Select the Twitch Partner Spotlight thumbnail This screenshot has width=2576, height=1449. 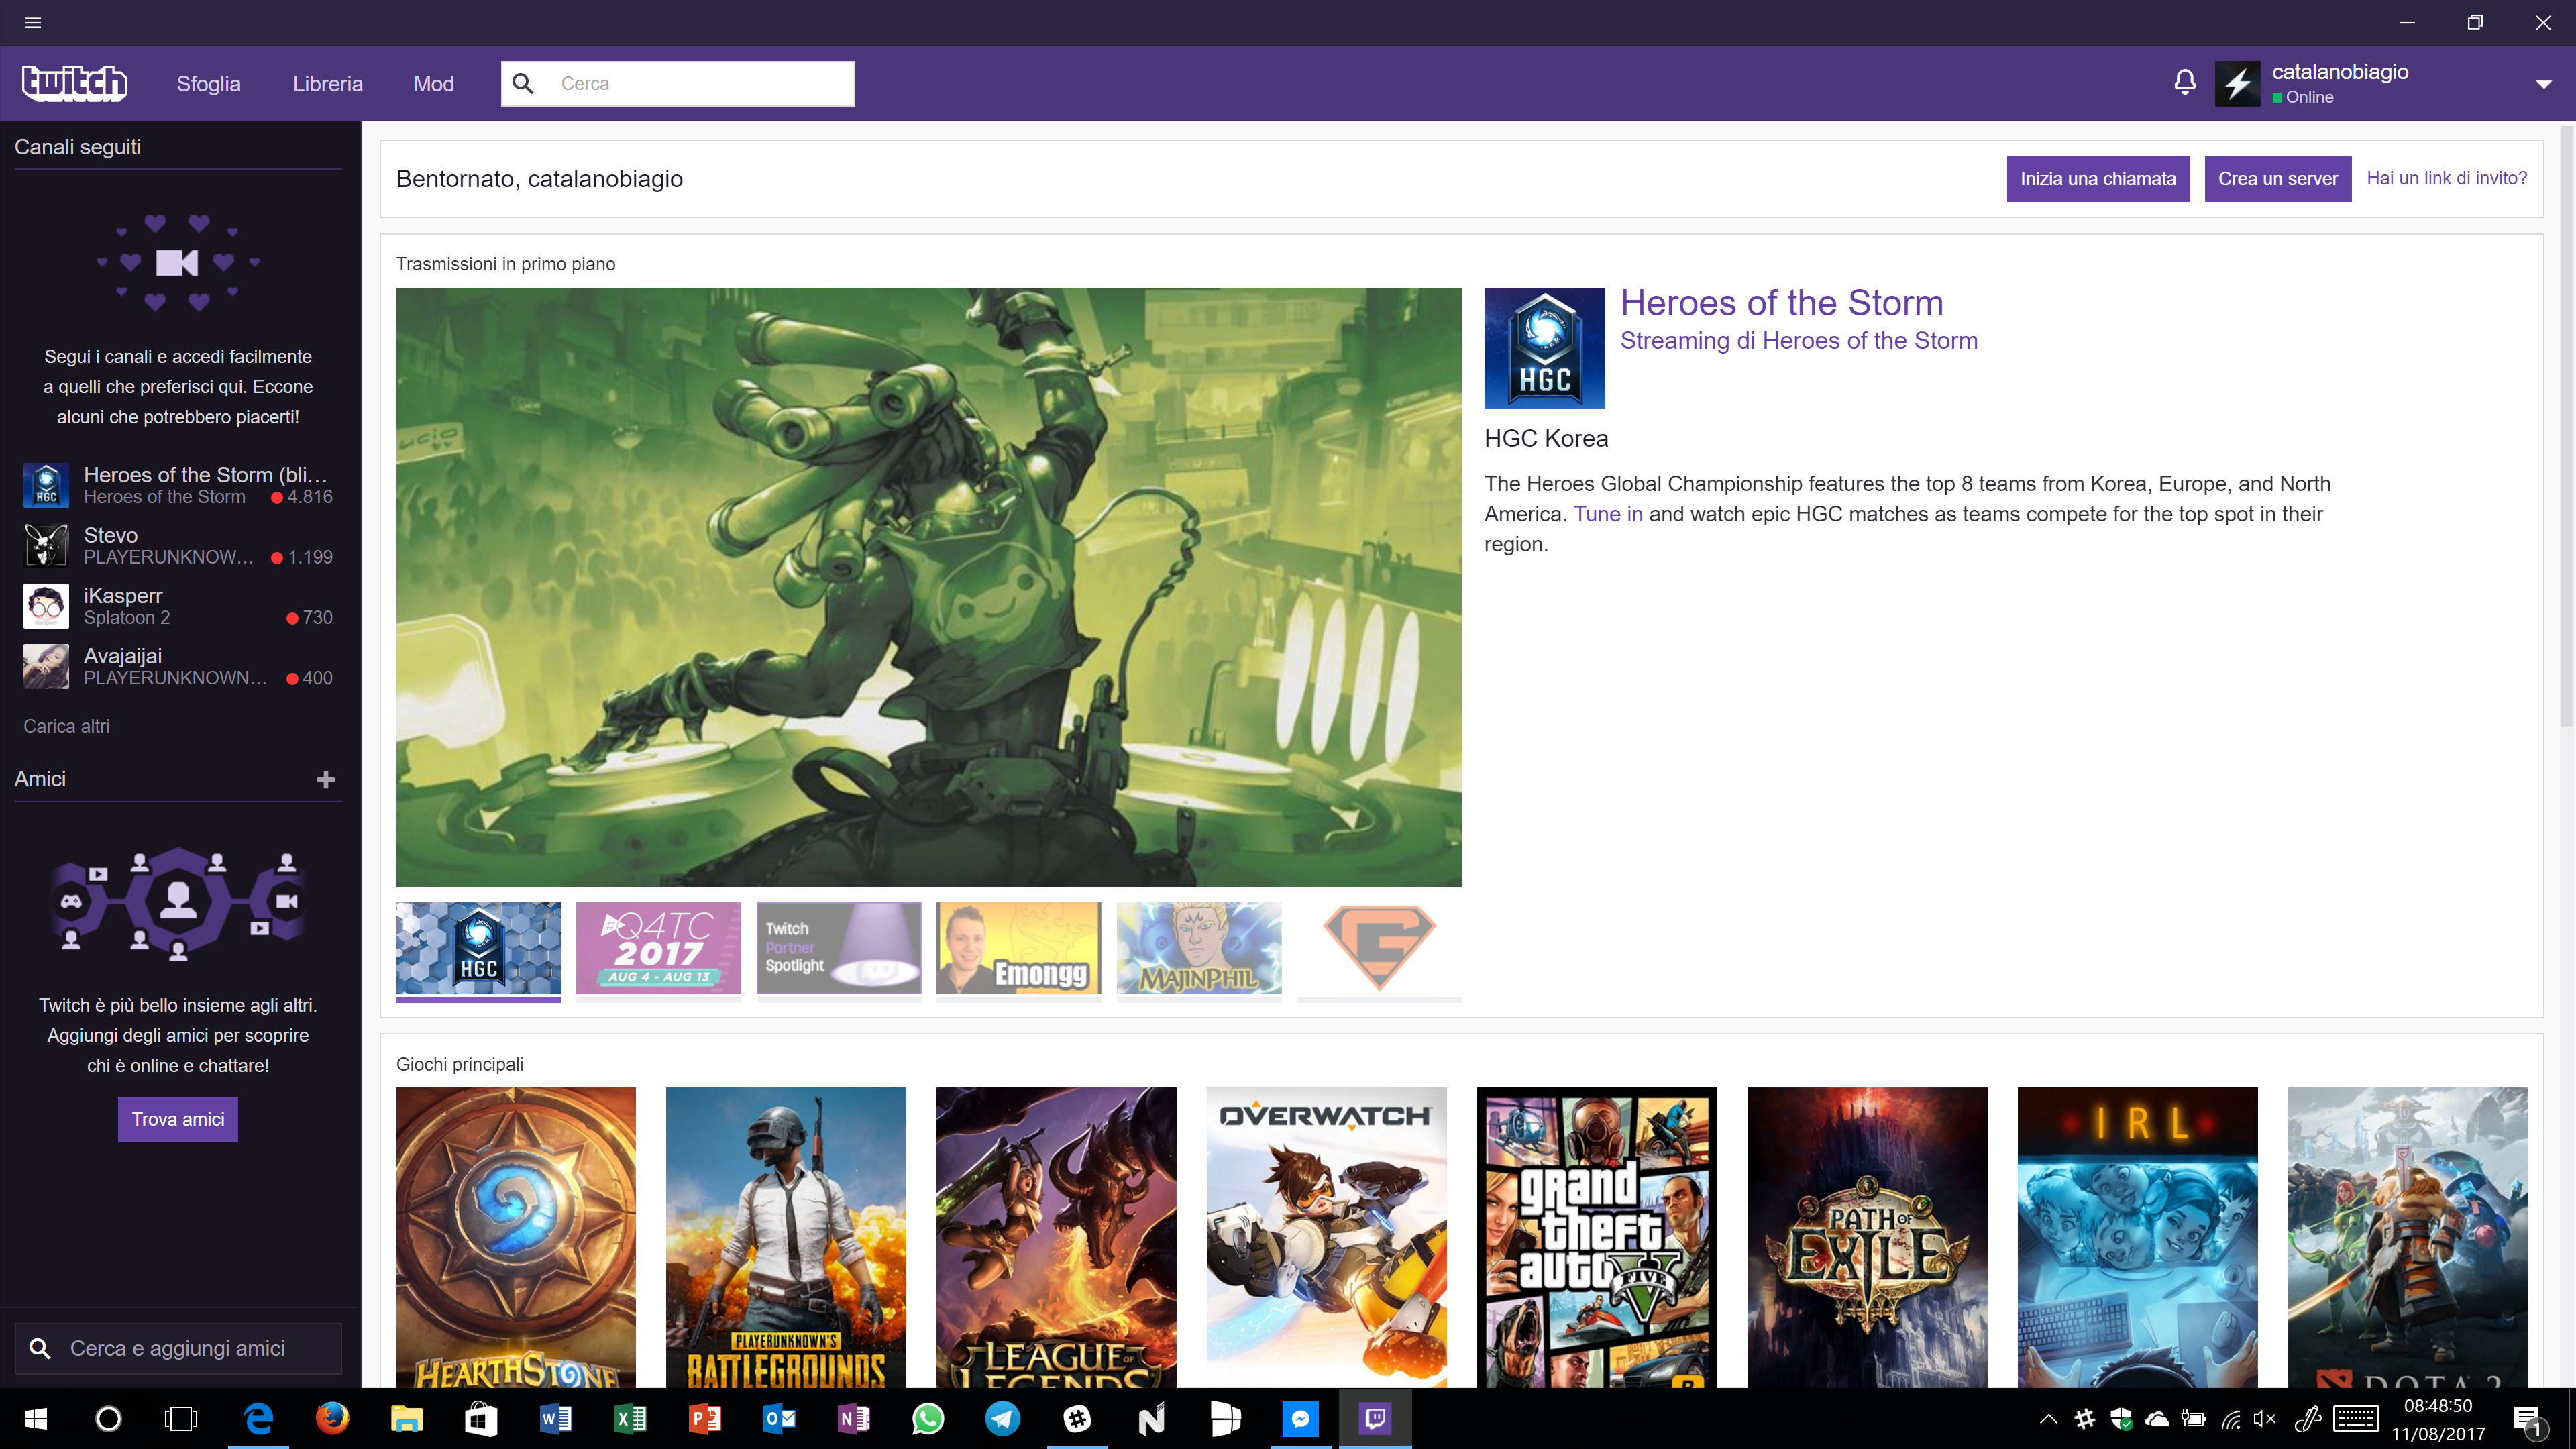pos(838,948)
